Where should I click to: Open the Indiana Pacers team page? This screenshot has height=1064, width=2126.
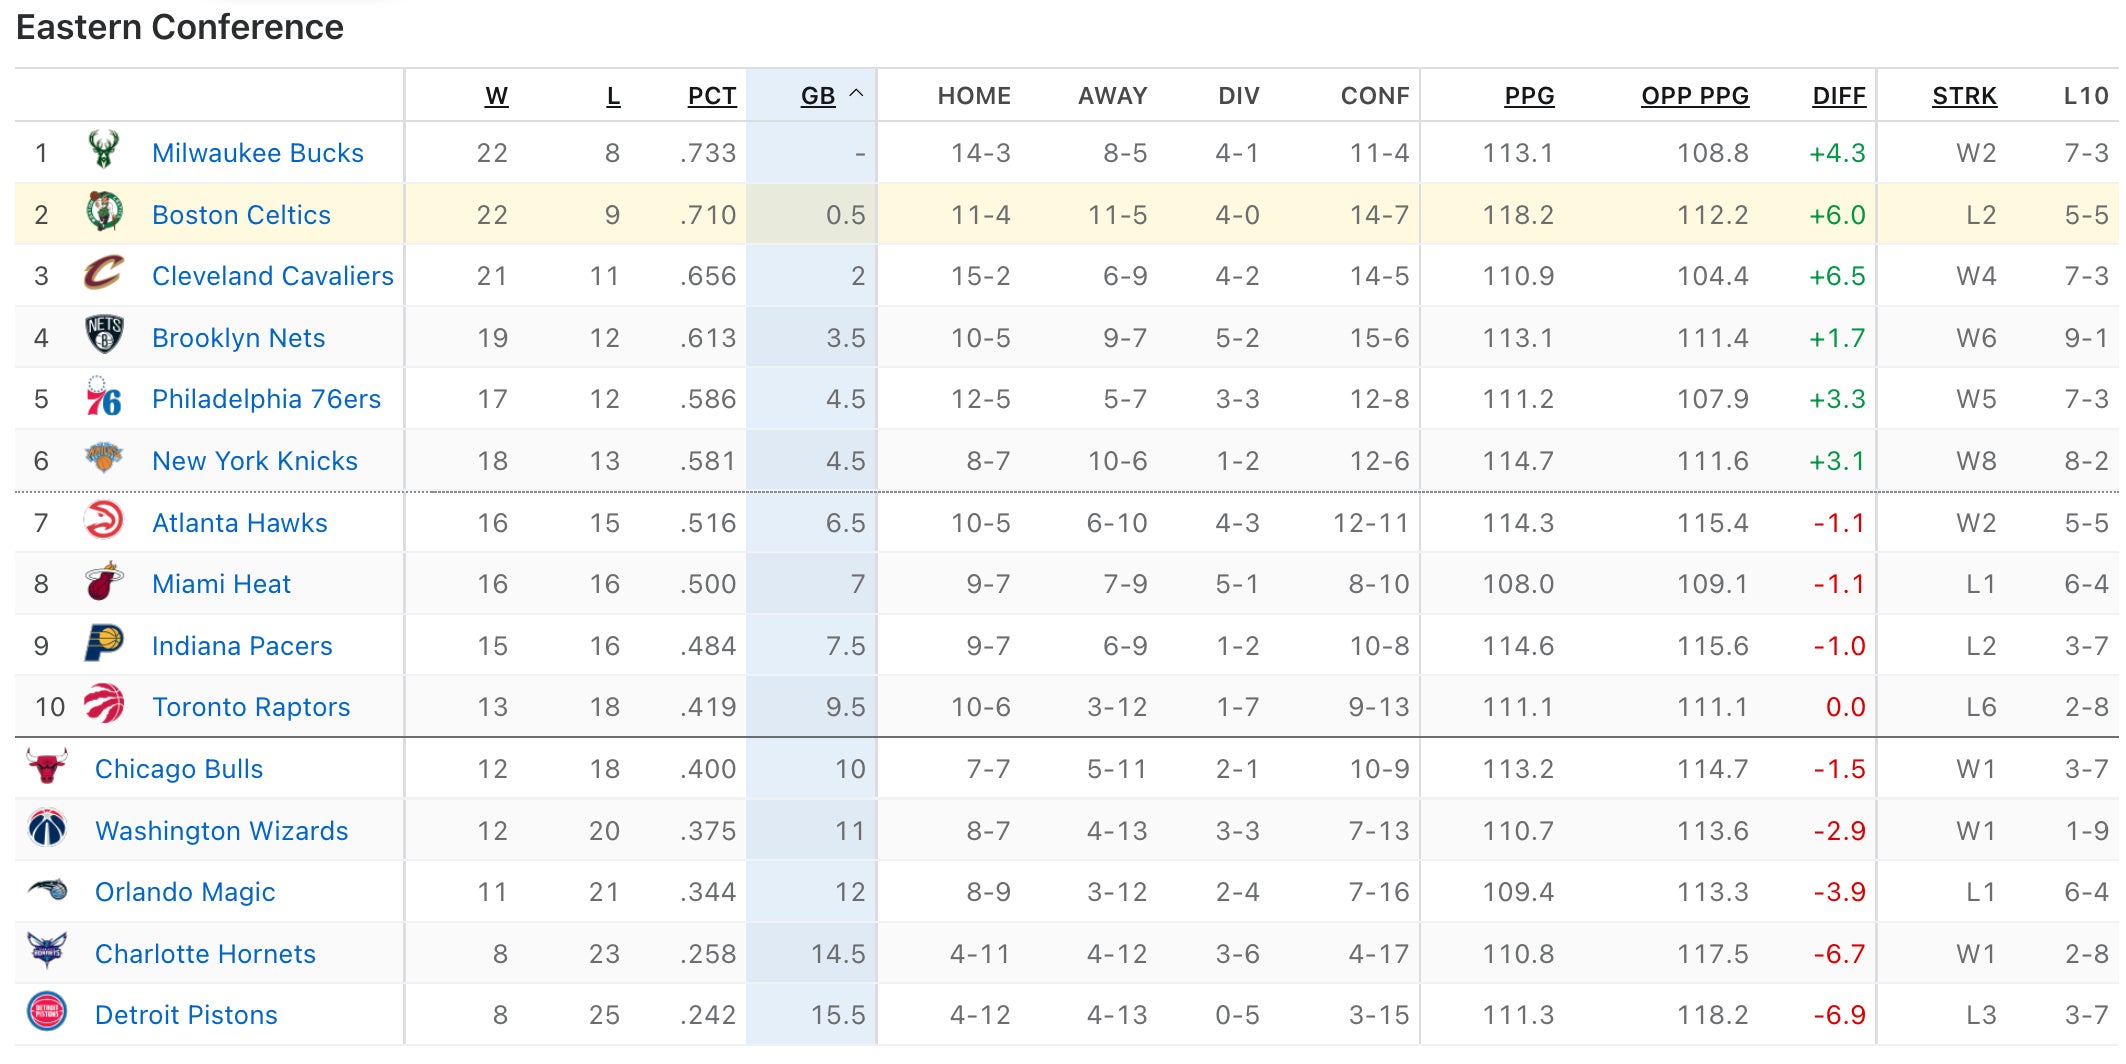[x=241, y=646]
